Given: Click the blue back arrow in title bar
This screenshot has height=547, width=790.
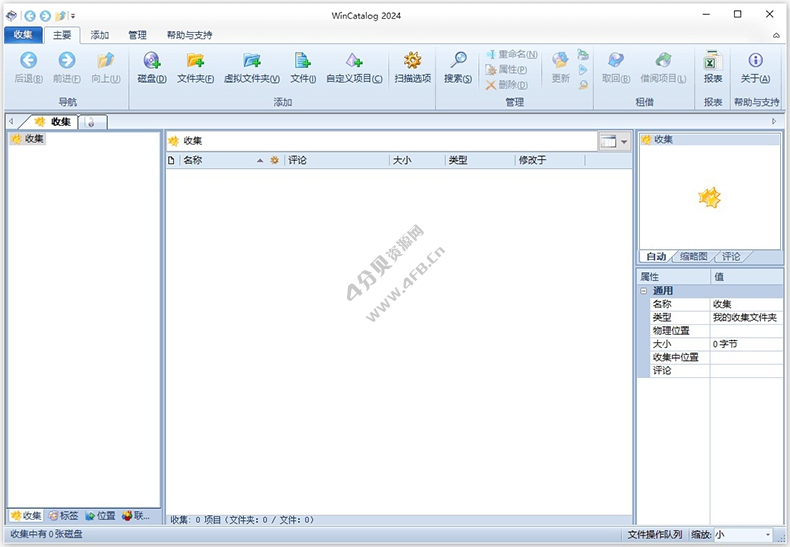Looking at the screenshot, I should (x=30, y=16).
